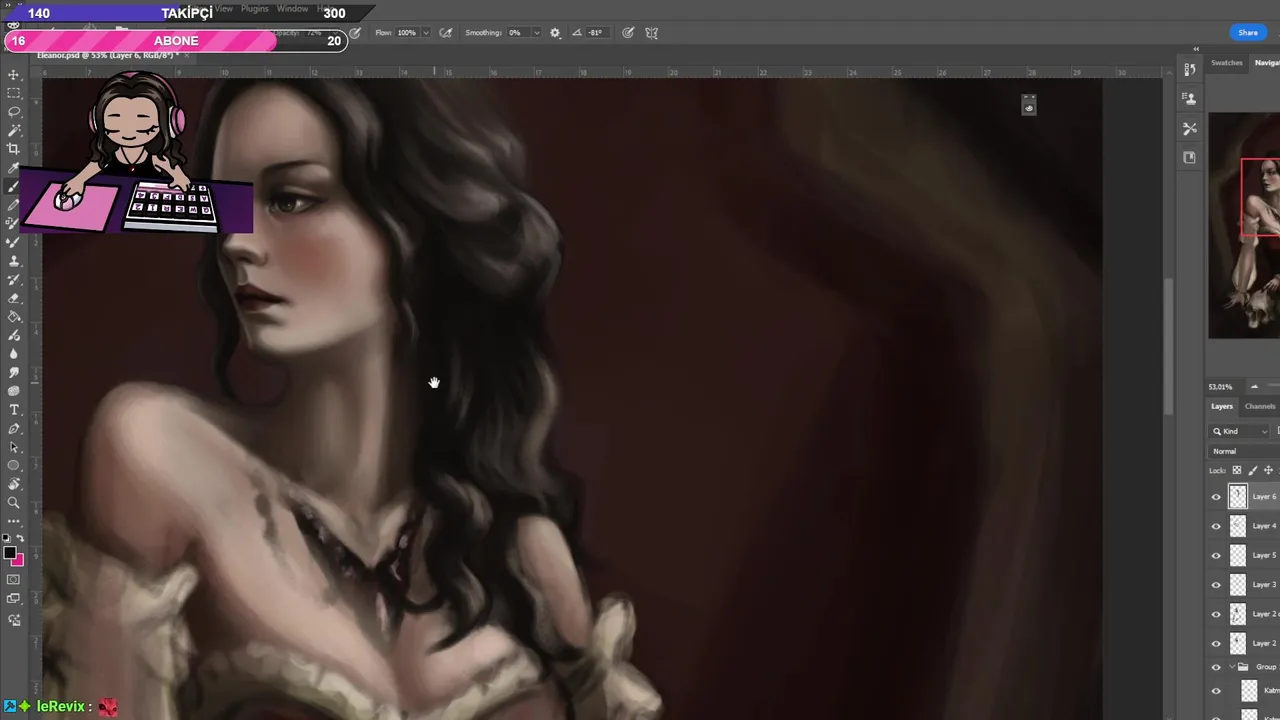Select the Move tool
The height and width of the screenshot is (720, 1280).
click(x=14, y=75)
